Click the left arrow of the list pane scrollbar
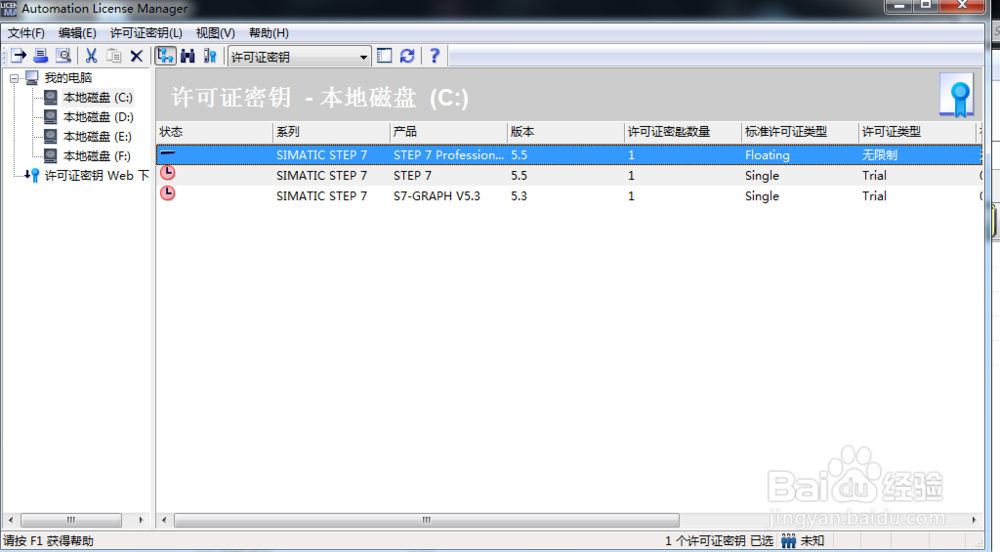Viewport: 1000px width, 552px height. tap(164, 520)
